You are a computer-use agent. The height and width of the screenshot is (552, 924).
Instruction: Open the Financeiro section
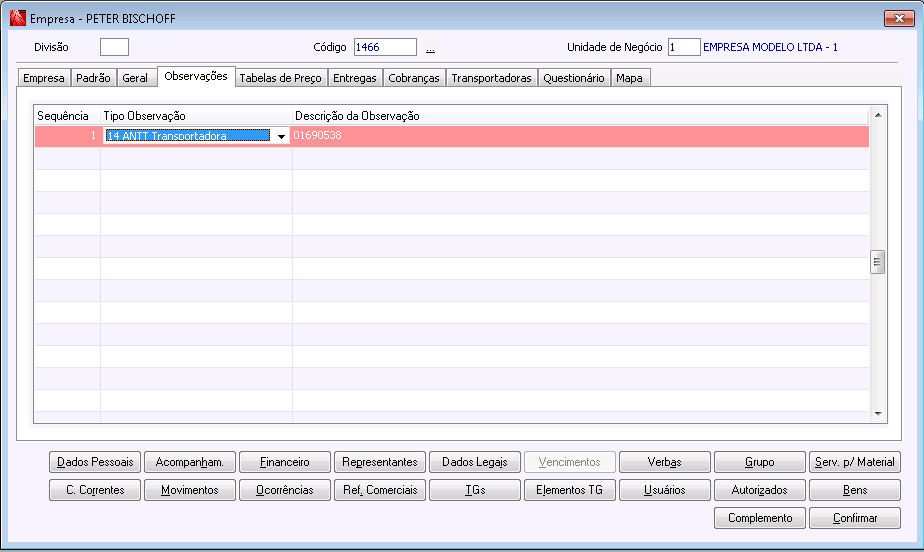coord(285,462)
